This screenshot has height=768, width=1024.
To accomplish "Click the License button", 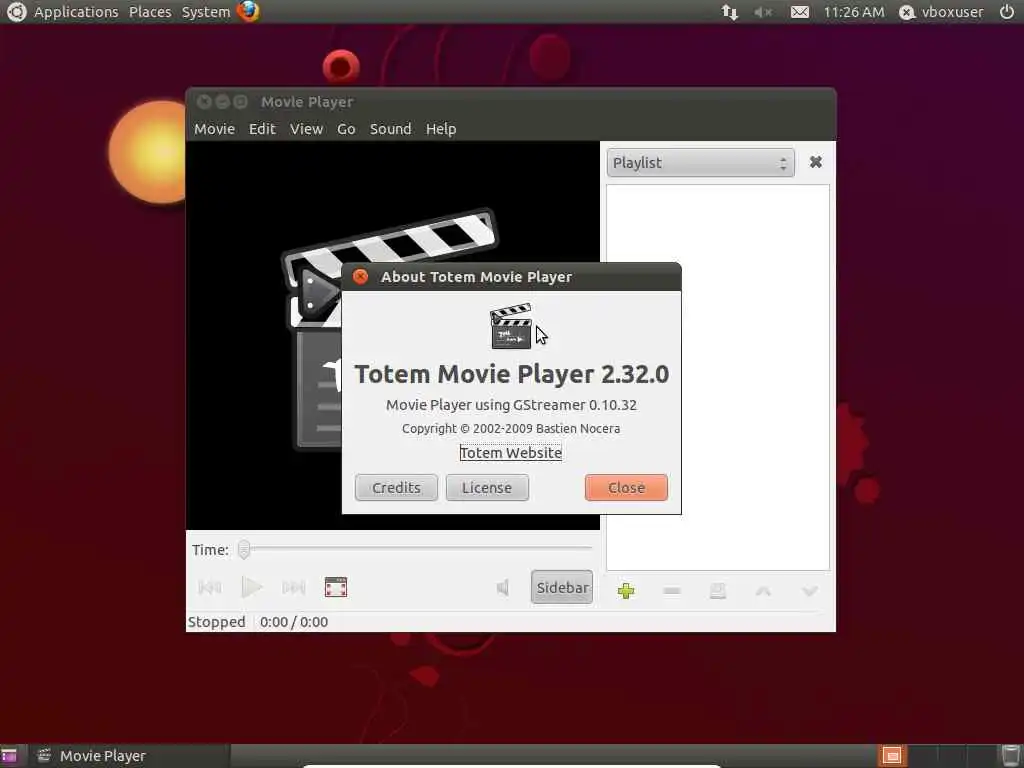I will 487,488.
